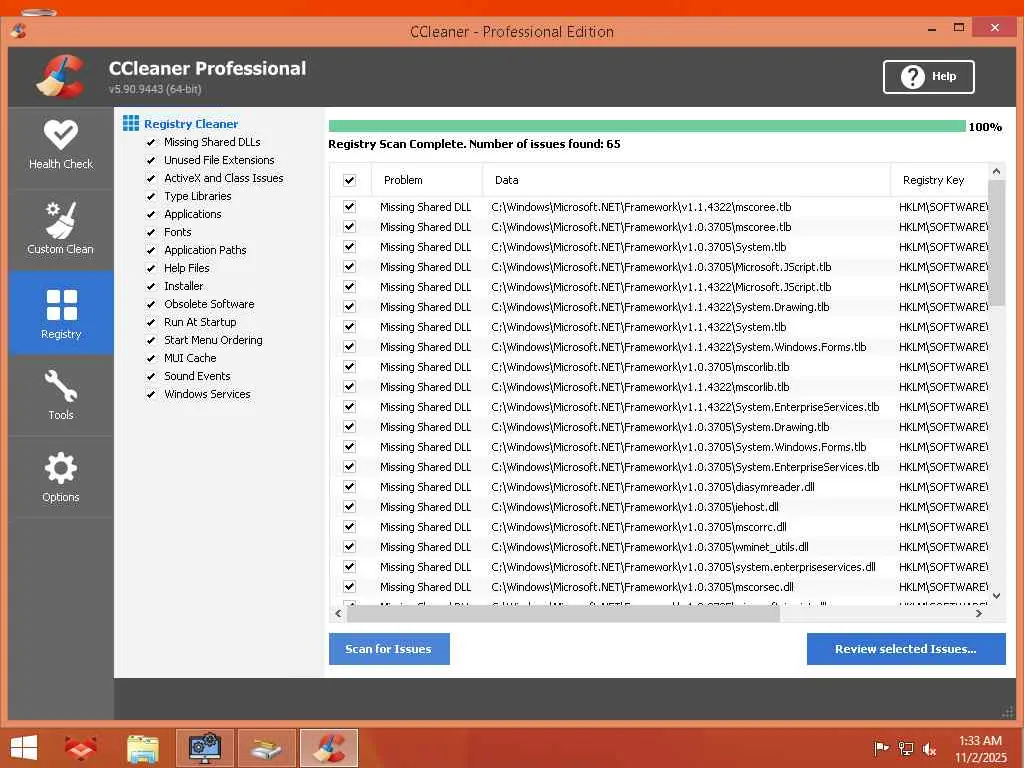Viewport: 1024px width, 768px height.
Task: Toggle the Windows Services checkbox
Action: click(151, 394)
